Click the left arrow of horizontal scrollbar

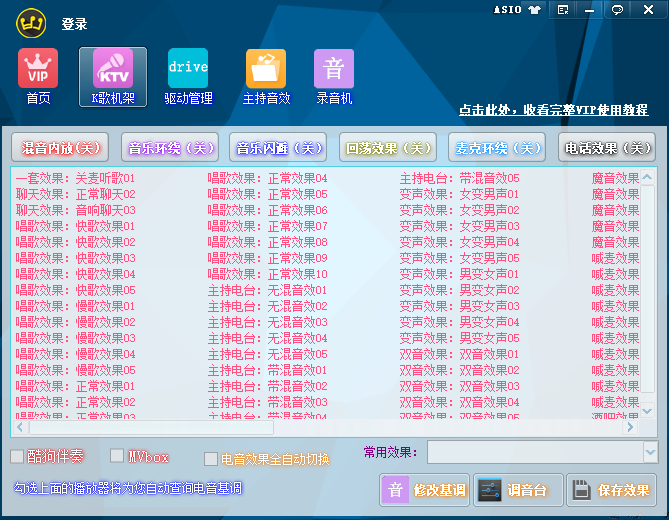[x=20, y=427]
